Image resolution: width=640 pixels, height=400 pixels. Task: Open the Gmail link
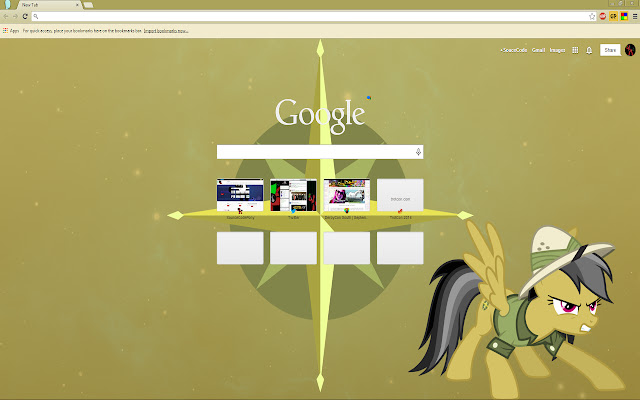click(538, 50)
